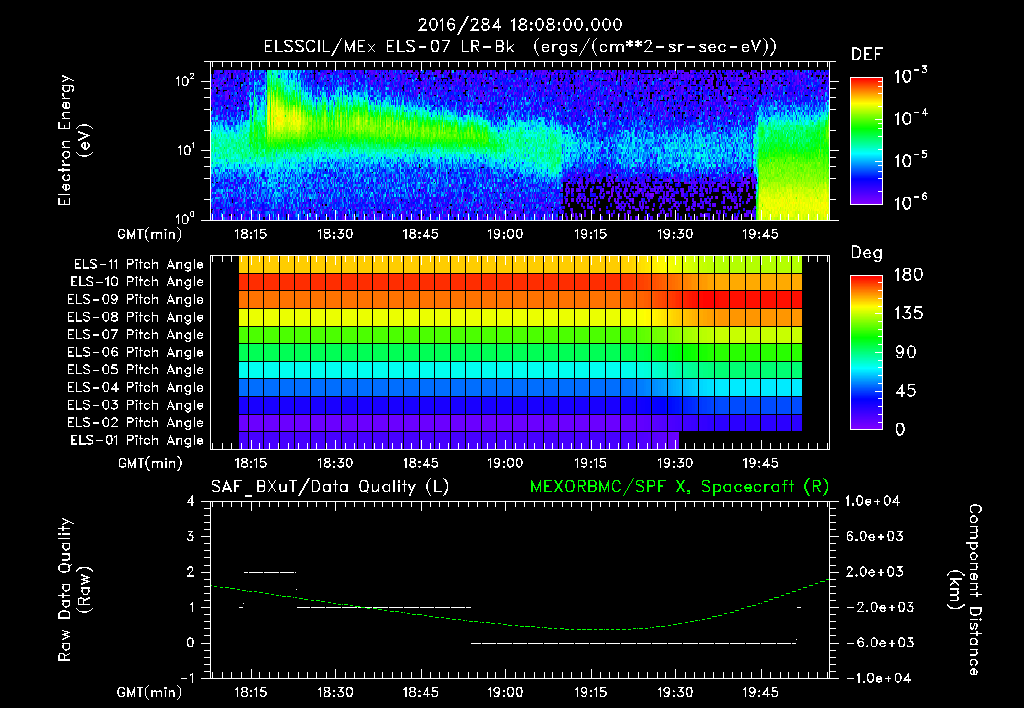Click the green MEXORBMC/SPF X, Spacecraft (R) title

pyautogui.click(x=679, y=487)
